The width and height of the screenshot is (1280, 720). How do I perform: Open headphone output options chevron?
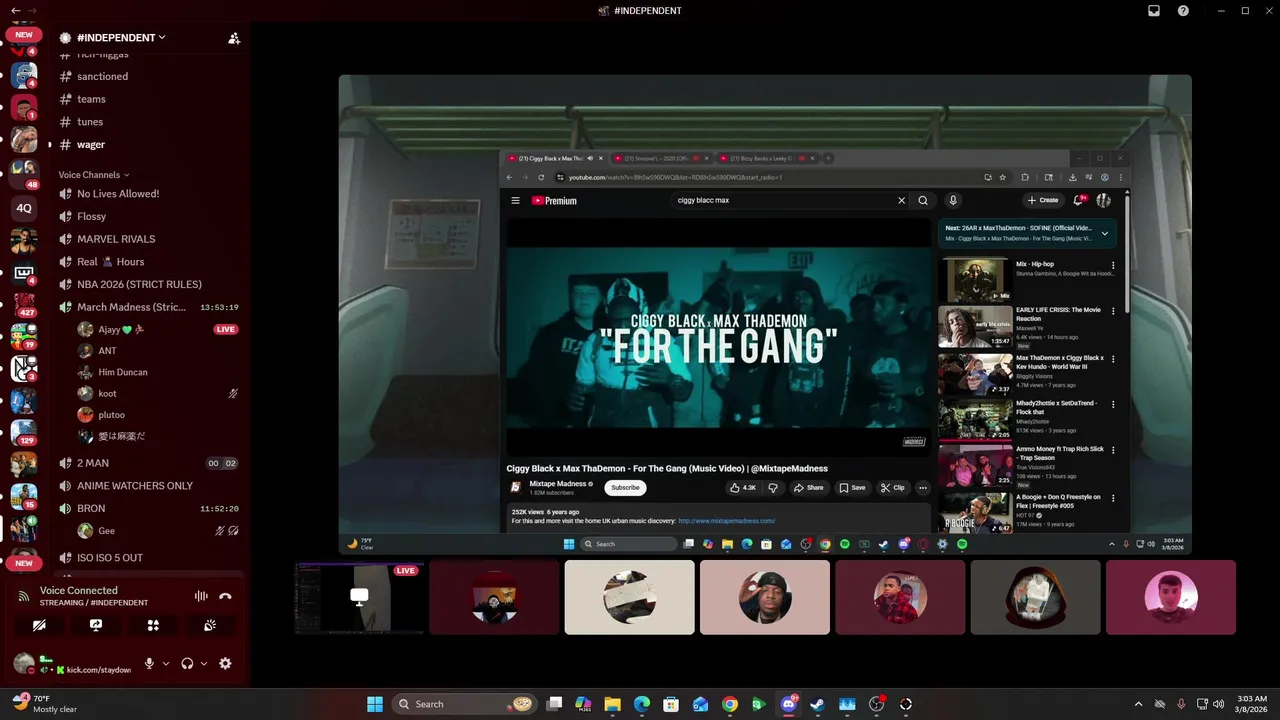pyautogui.click(x=204, y=663)
